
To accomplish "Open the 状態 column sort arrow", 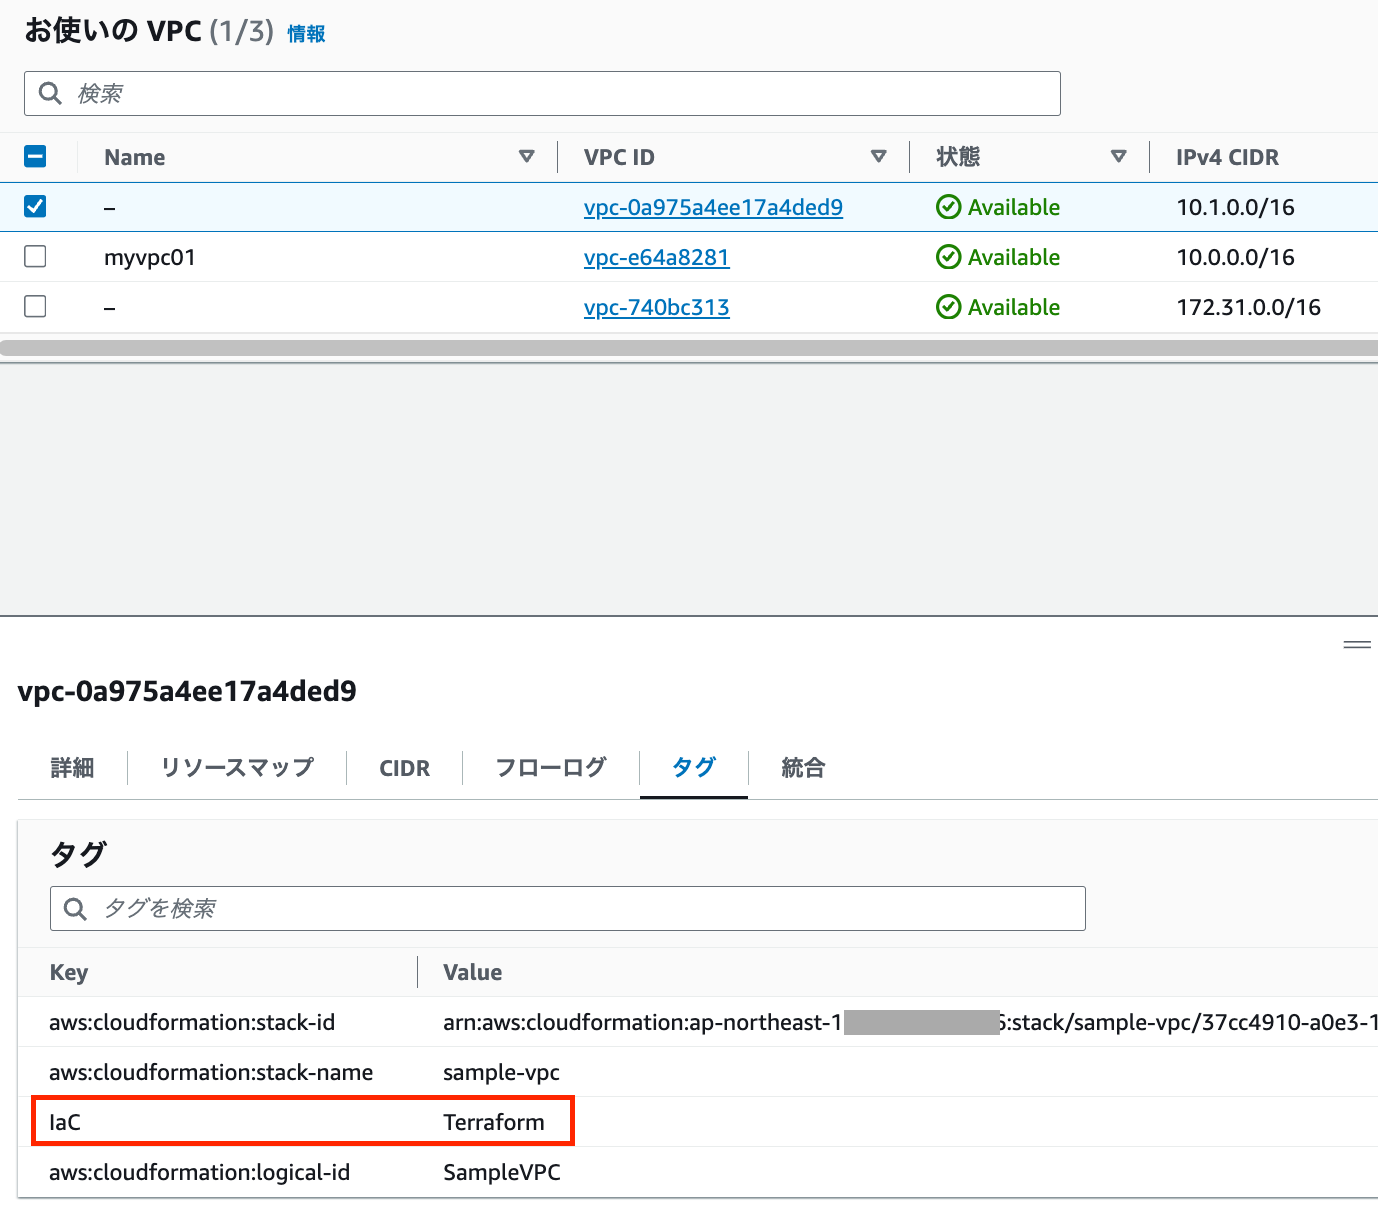I will pyautogui.click(x=1119, y=156).
